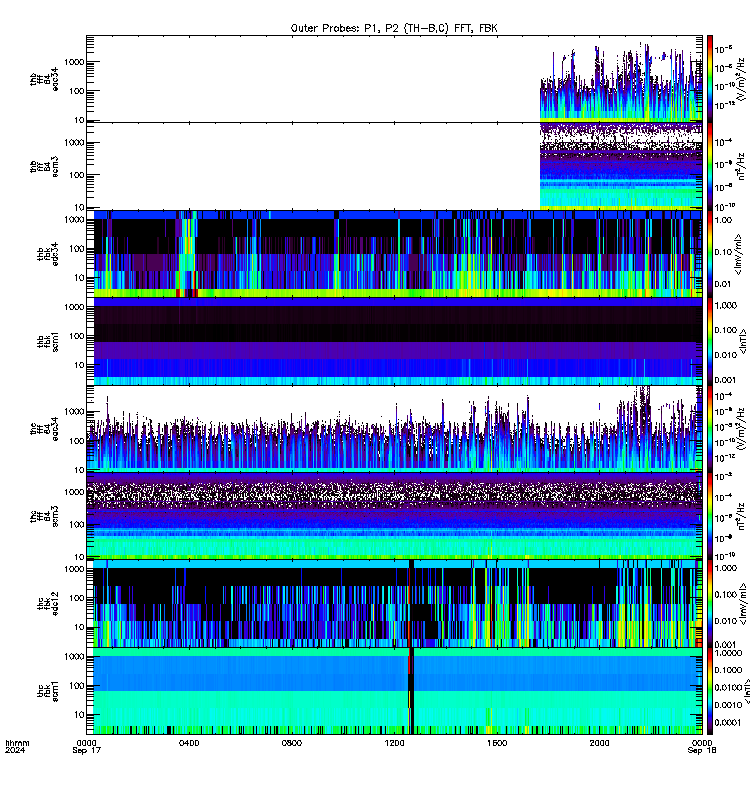
Task: Click the "1200" time axis label
Action: click(394, 743)
